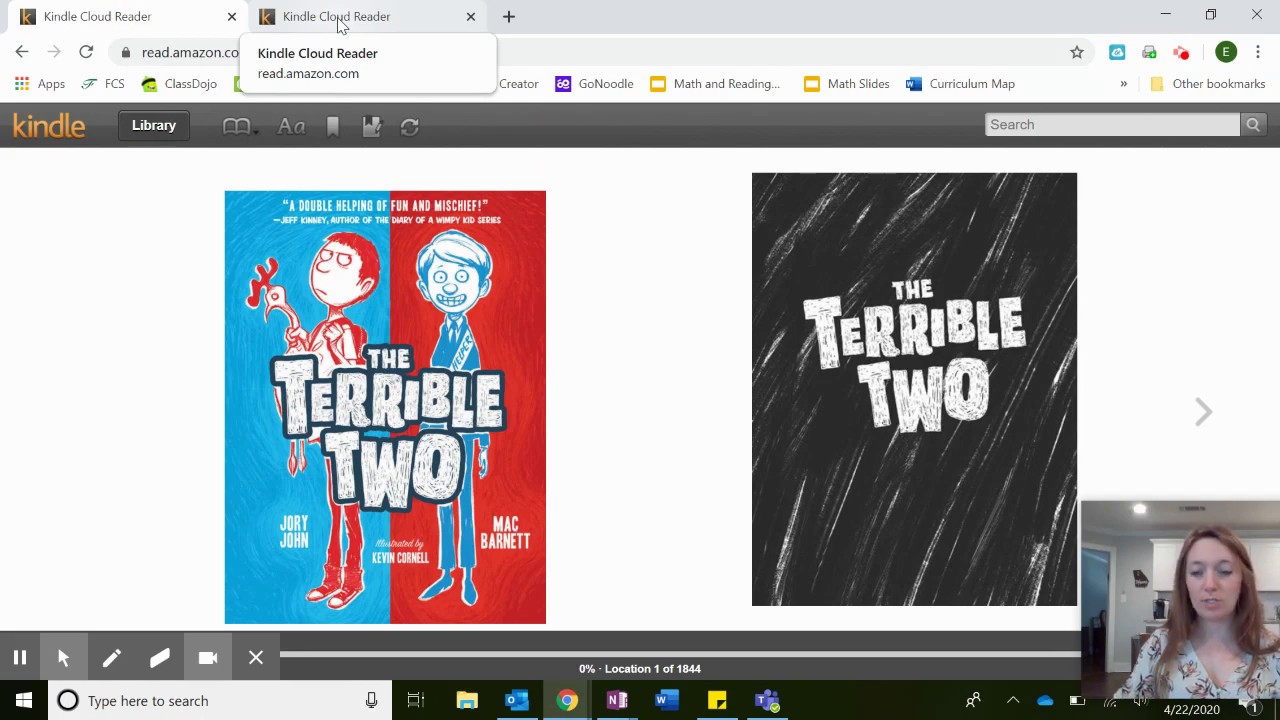Open the Chrome three-dot menu

(1258, 52)
